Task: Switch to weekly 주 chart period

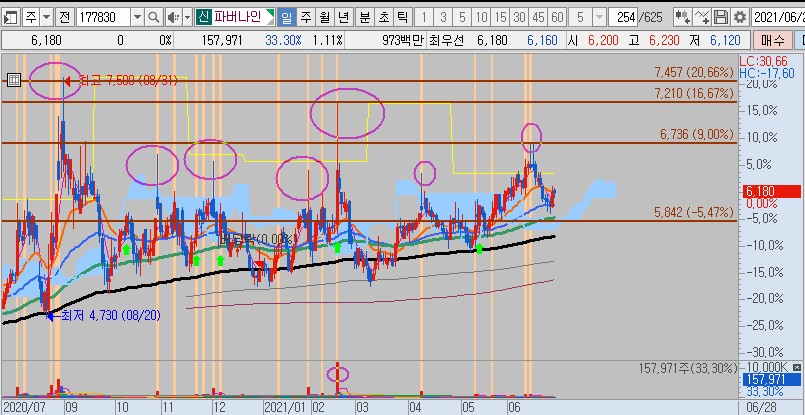Action: coord(305,17)
